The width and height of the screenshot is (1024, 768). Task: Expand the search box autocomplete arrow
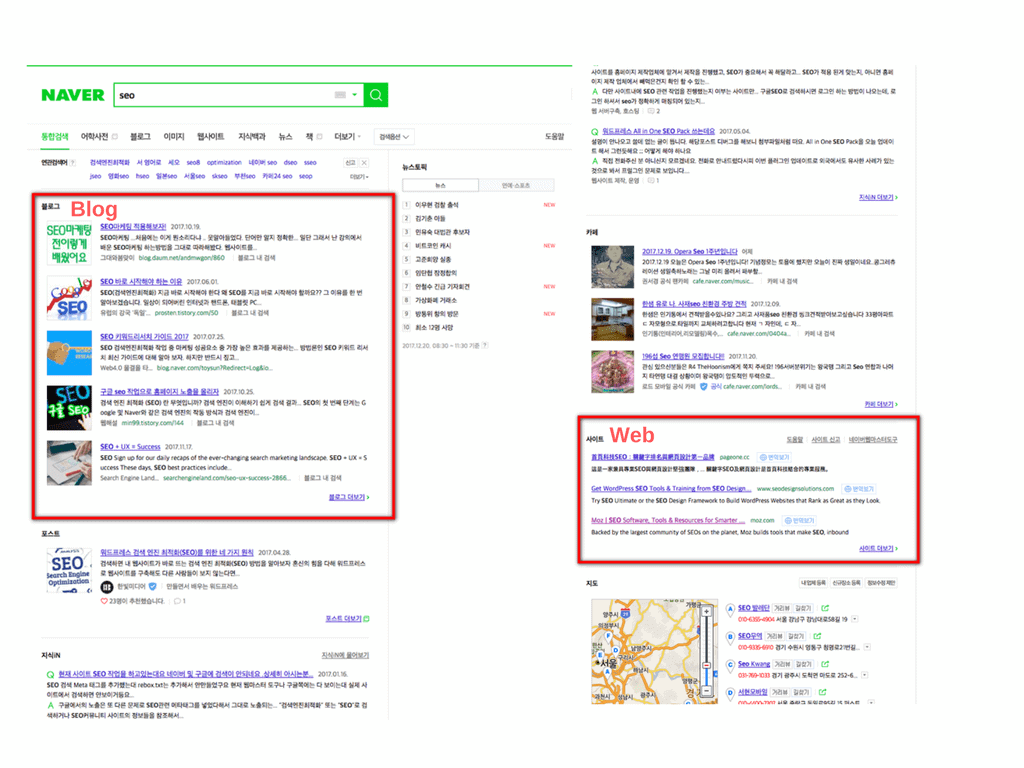pos(355,95)
